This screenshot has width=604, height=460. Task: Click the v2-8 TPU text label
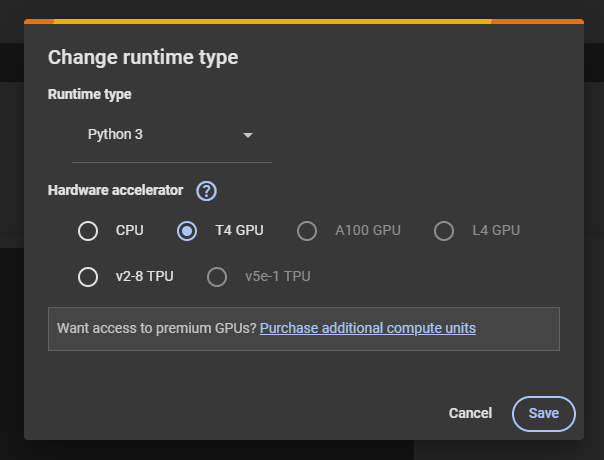tap(144, 277)
